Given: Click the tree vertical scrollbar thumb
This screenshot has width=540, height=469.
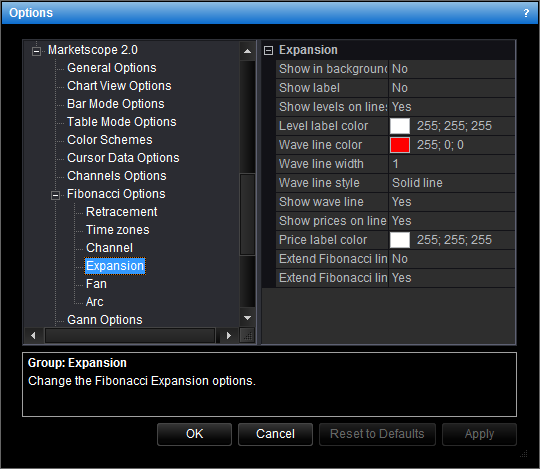Looking at the screenshot, I should tap(247, 214).
